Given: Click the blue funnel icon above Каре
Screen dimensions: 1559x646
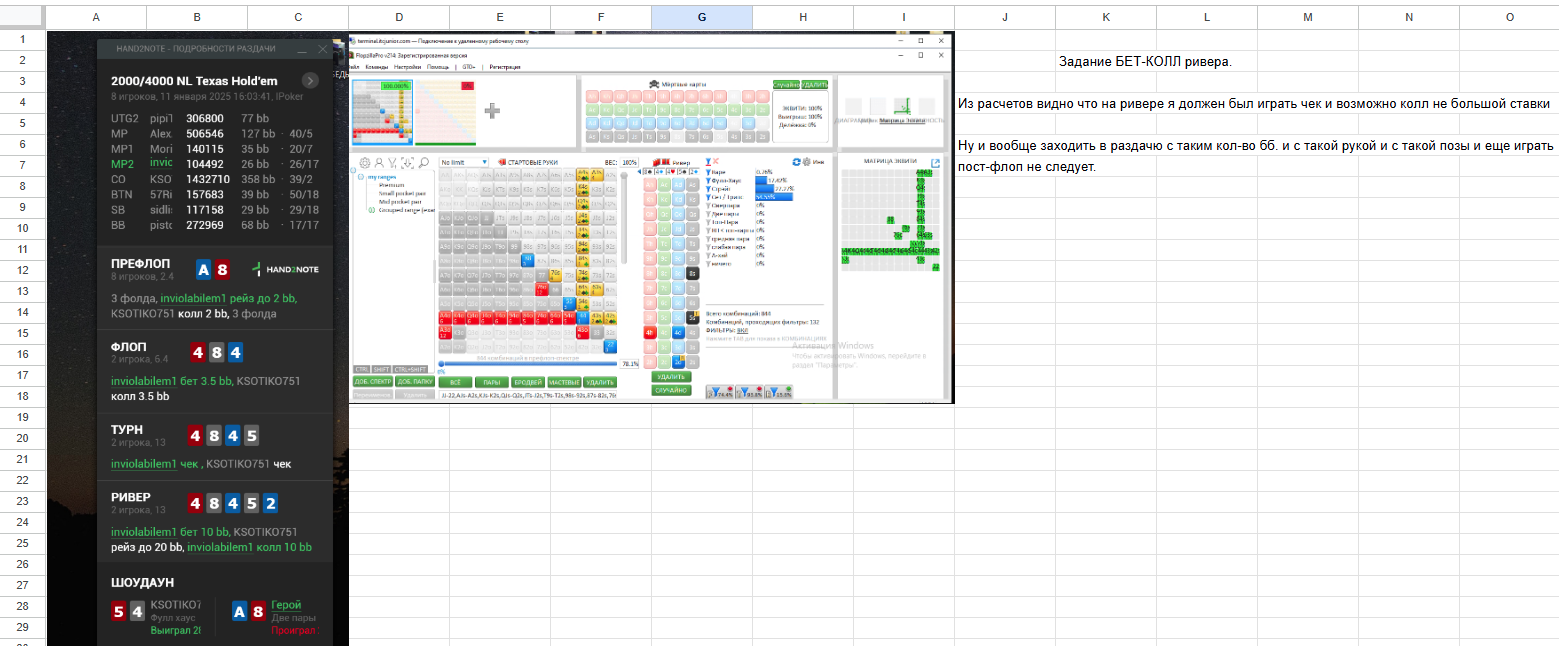Looking at the screenshot, I should (708, 161).
